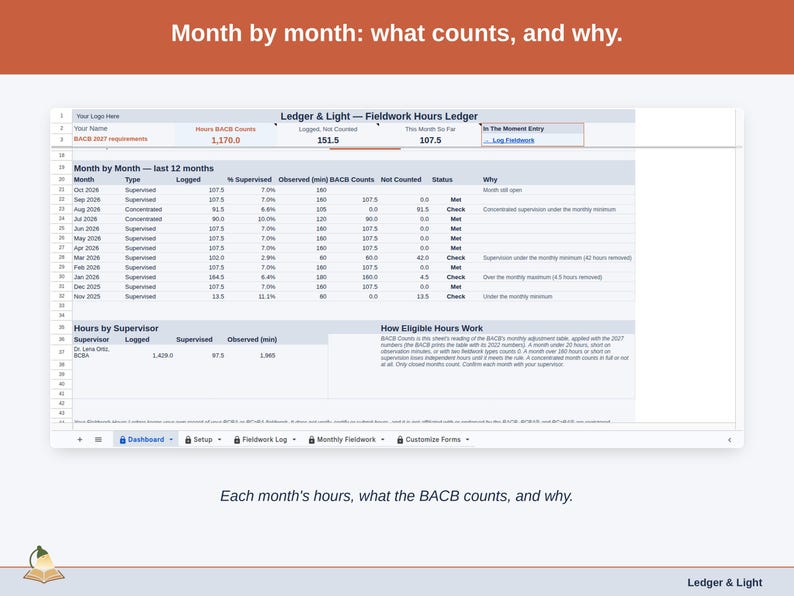Select the 1,170.0 Hours BACB Counts value
This screenshot has width=794, height=596.
click(x=226, y=140)
